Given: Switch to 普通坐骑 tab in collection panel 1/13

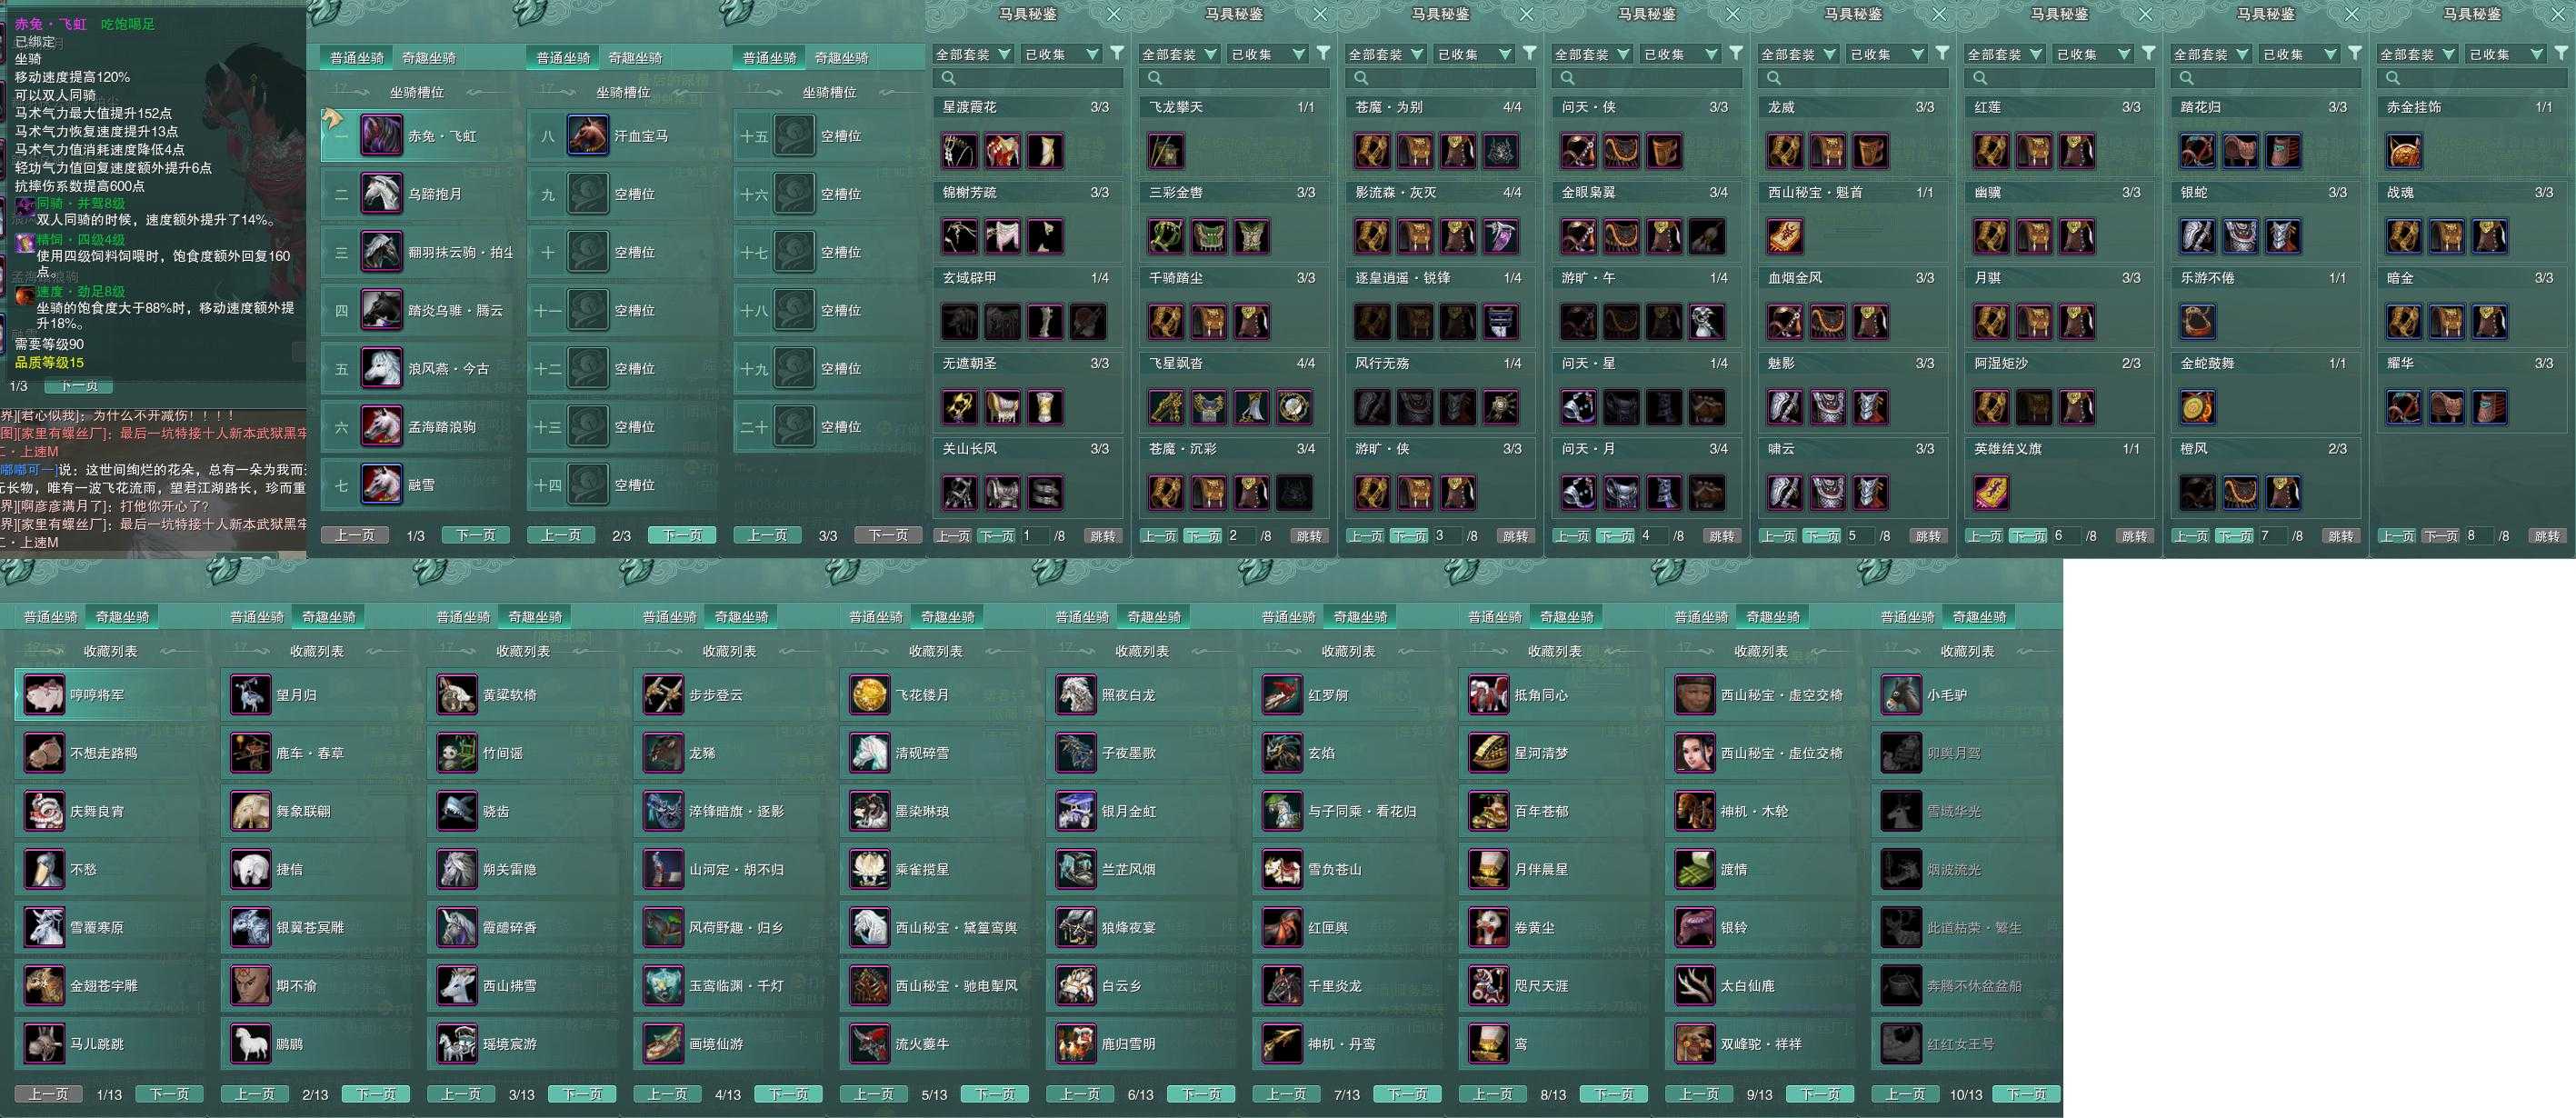Looking at the screenshot, I should (x=51, y=617).
